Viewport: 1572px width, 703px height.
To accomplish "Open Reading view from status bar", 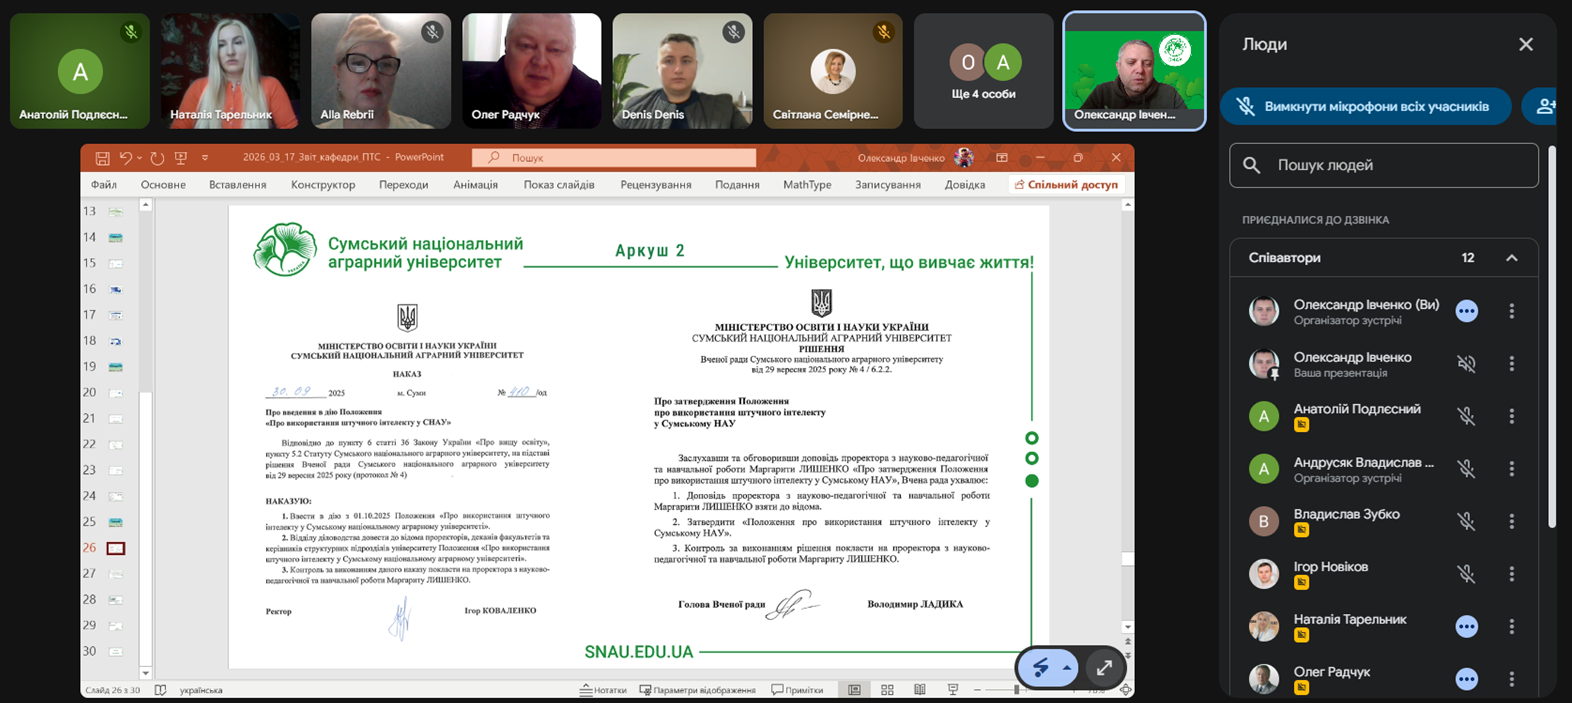I will [920, 690].
